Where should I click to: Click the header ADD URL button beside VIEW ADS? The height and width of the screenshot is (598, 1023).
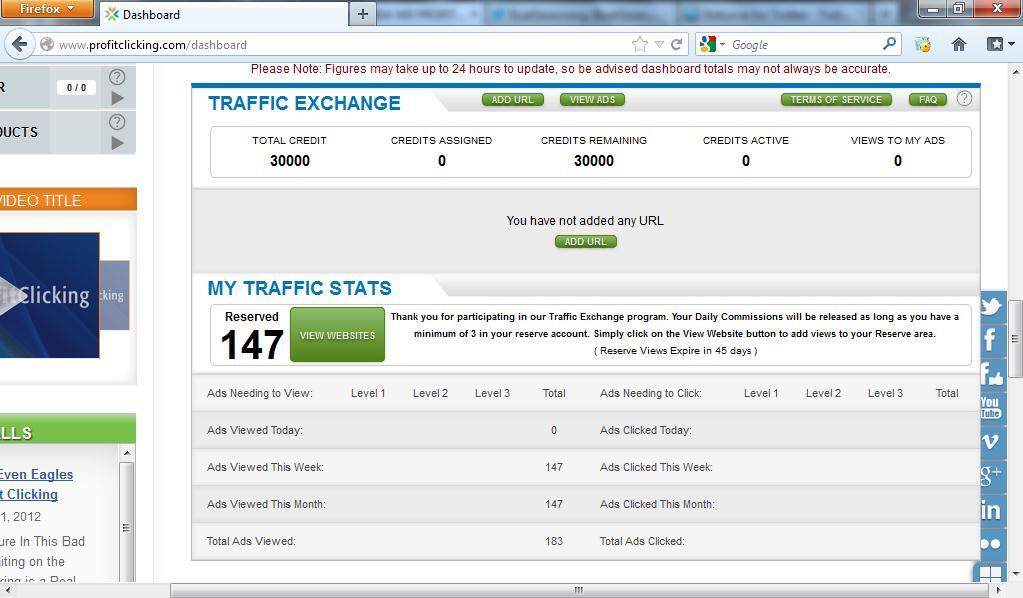pyautogui.click(x=513, y=100)
